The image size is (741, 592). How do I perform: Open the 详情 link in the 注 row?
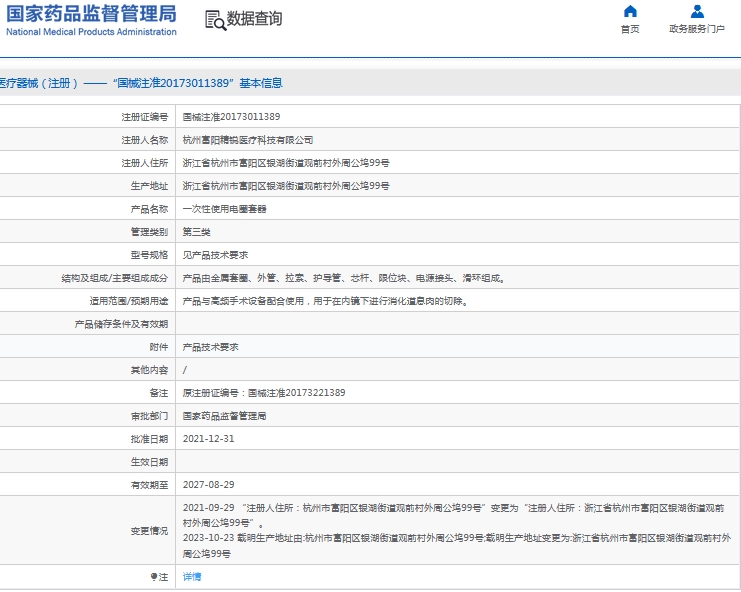192,577
